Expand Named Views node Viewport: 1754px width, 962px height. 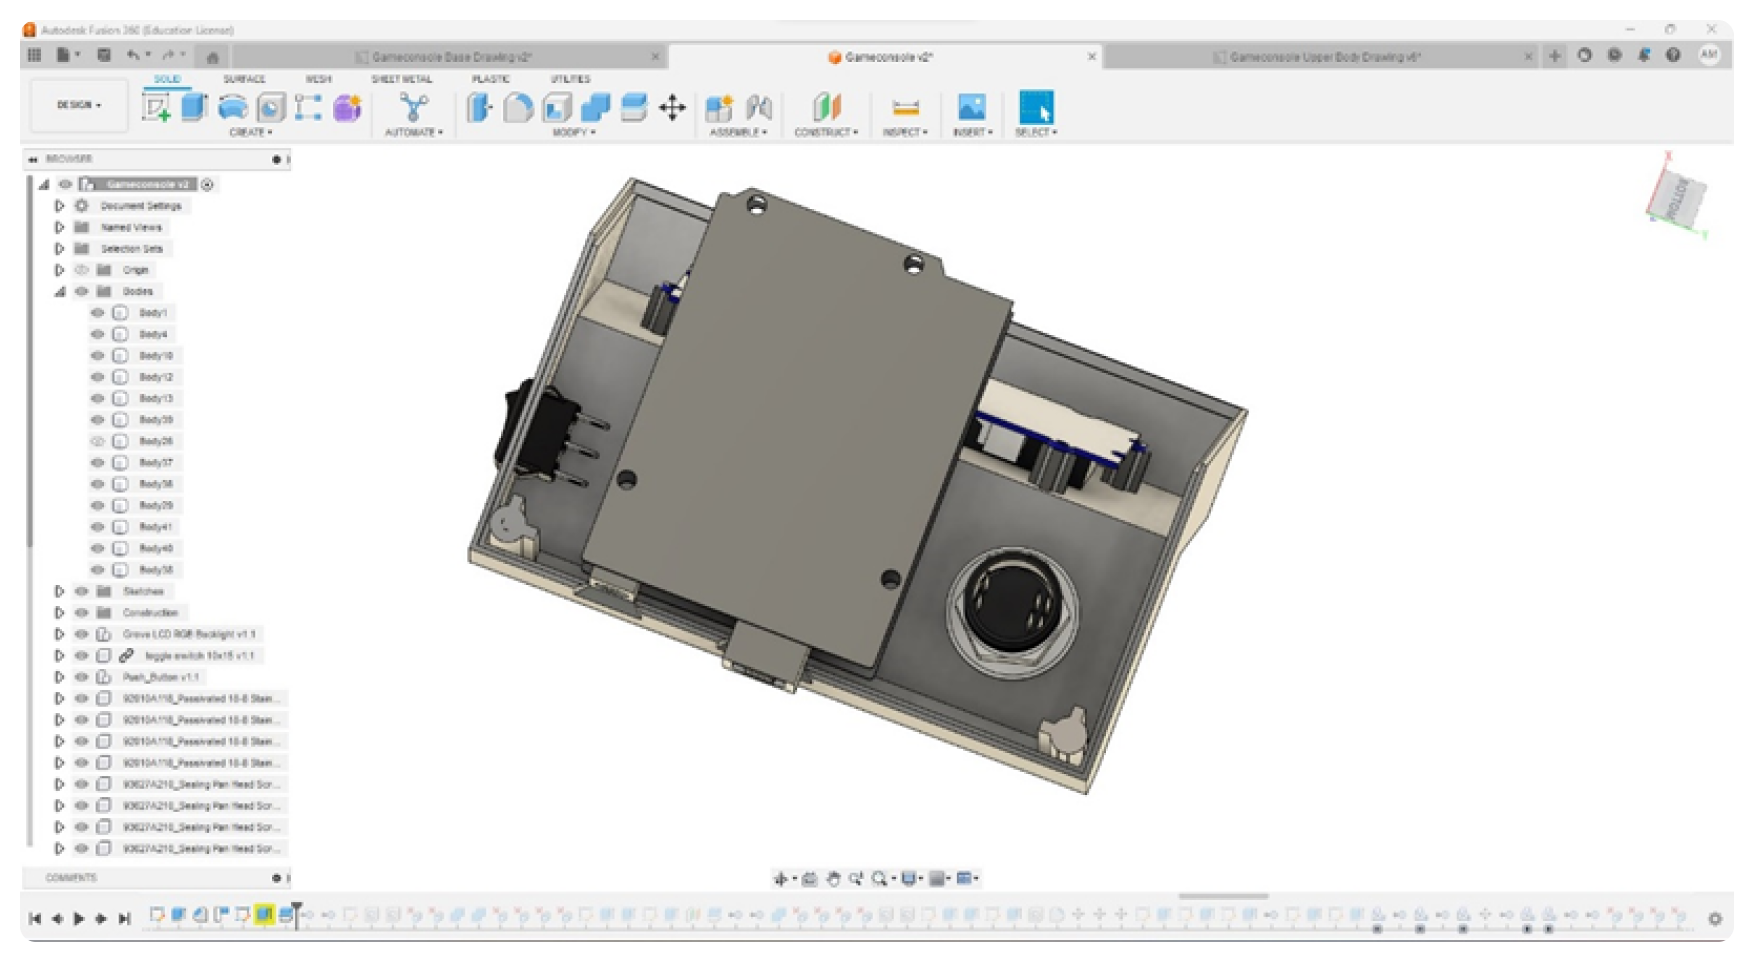click(59, 227)
